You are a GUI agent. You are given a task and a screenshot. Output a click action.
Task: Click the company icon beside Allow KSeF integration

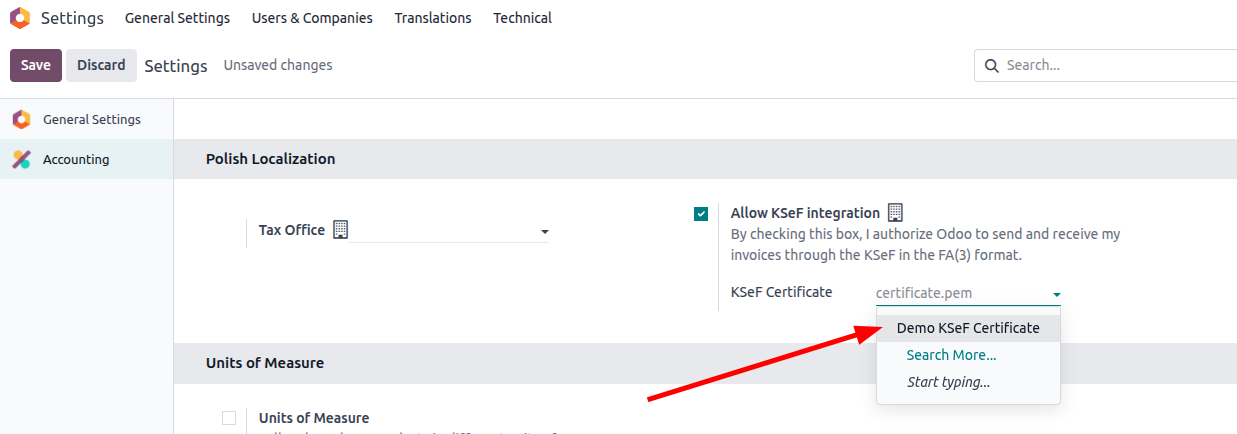point(895,212)
